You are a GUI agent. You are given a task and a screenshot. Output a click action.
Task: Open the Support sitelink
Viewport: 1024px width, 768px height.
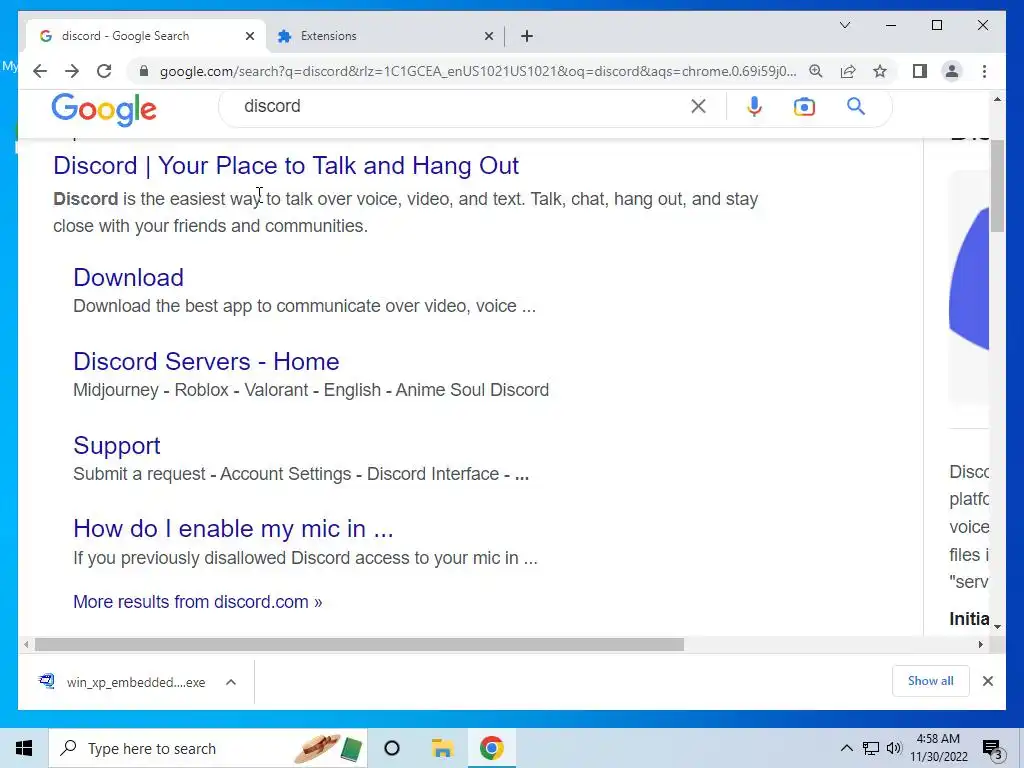click(117, 445)
